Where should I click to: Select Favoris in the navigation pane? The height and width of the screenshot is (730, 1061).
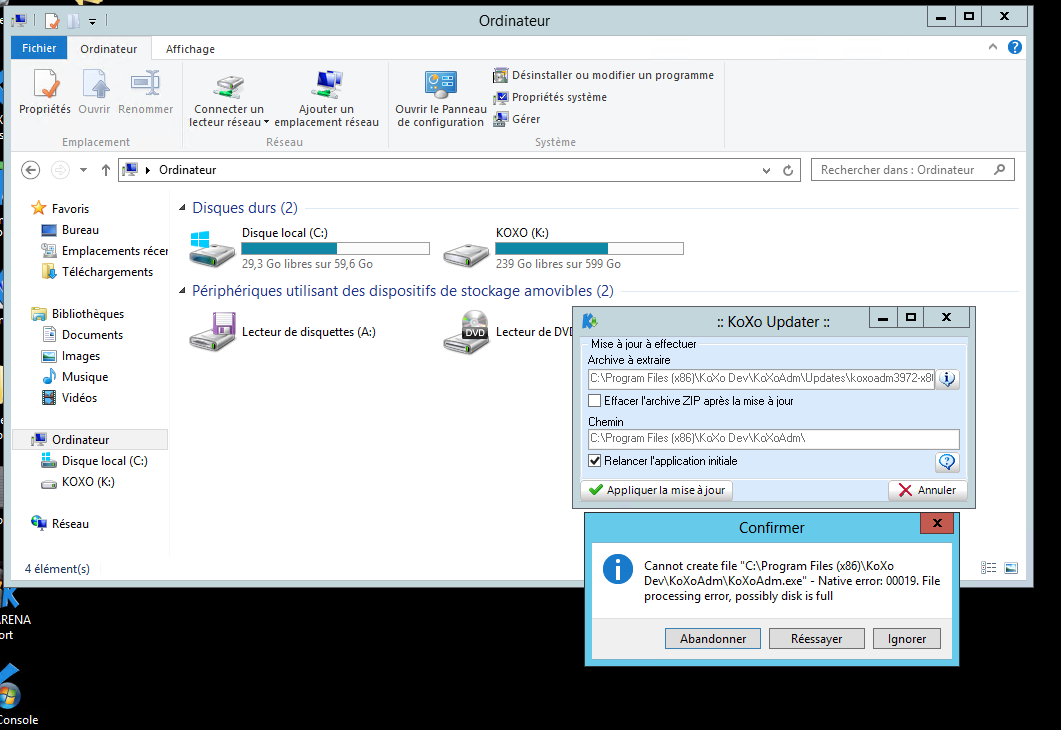click(x=60, y=208)
